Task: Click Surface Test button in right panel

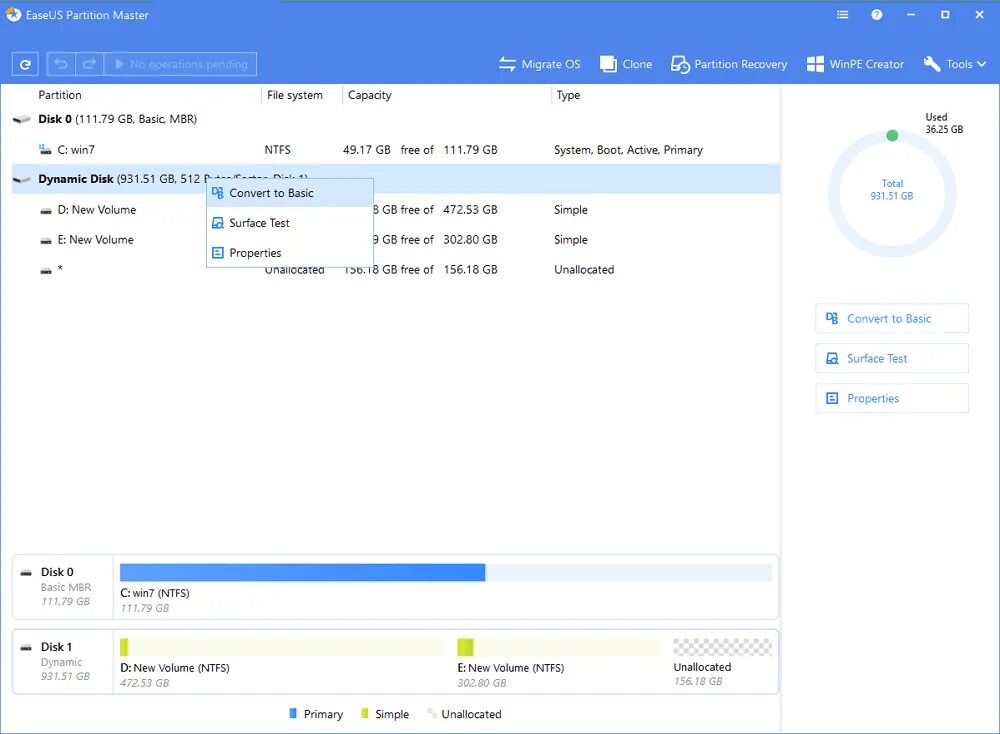Action: click(x=892, y=358)
